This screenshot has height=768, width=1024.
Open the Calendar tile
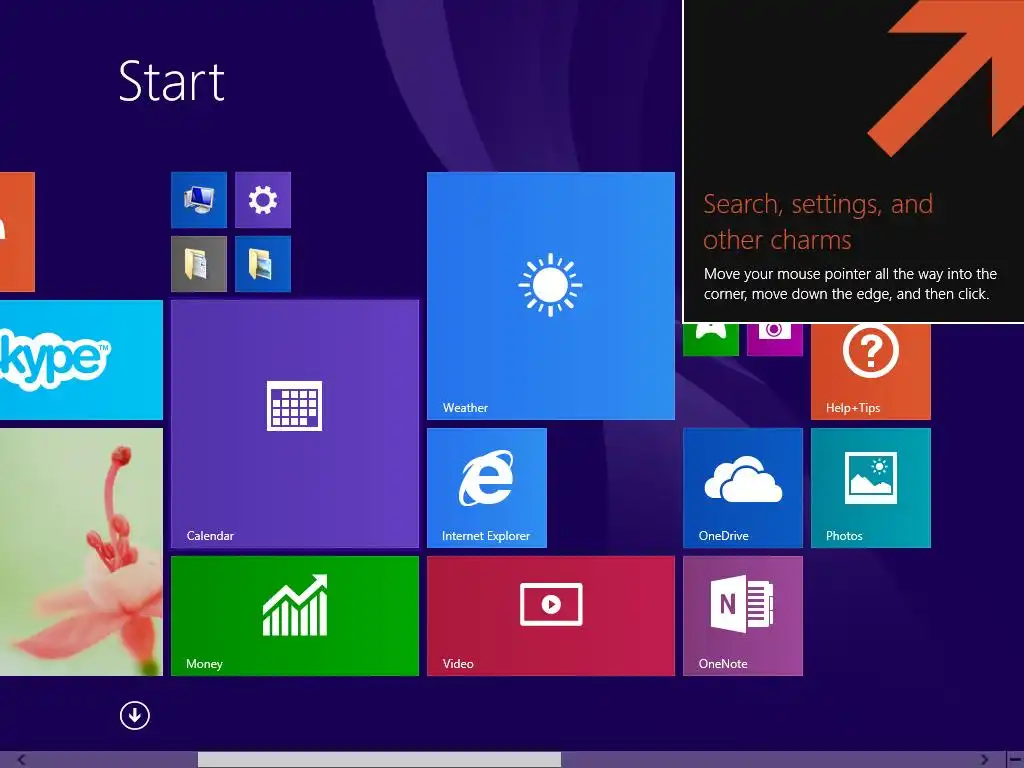tap(295, 424)
